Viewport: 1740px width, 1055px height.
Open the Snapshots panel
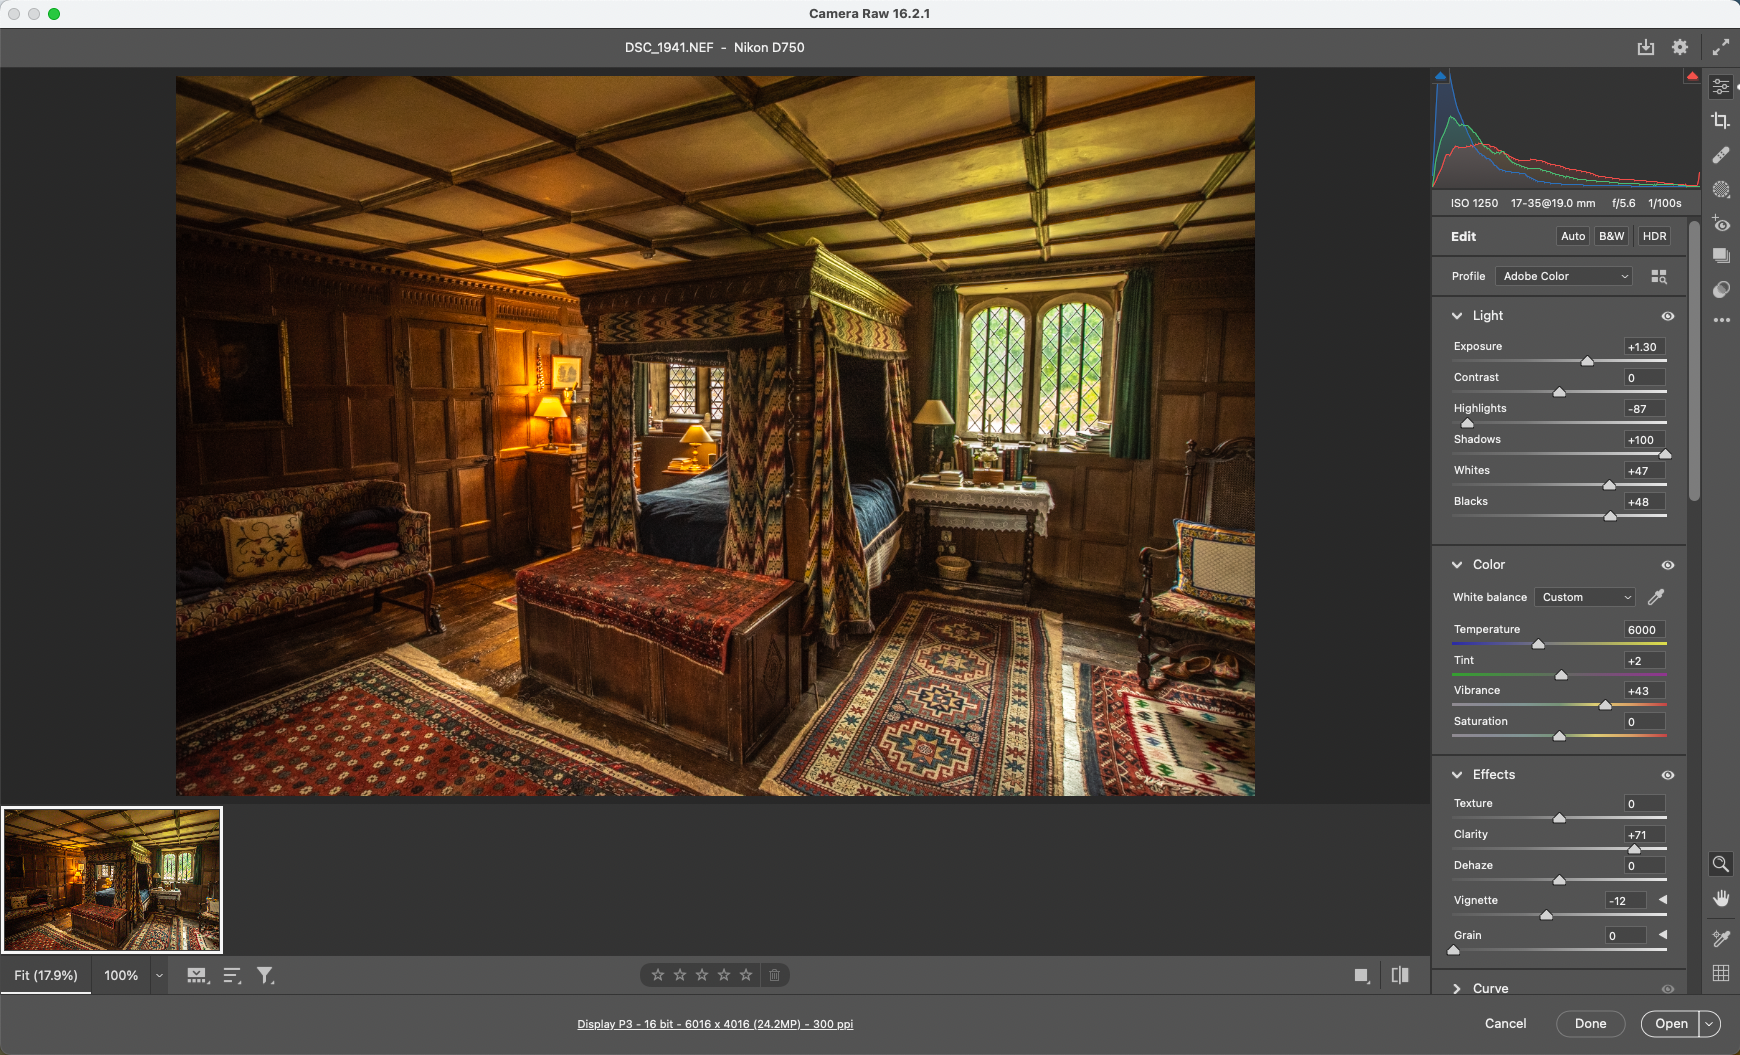coord(1721,256)
